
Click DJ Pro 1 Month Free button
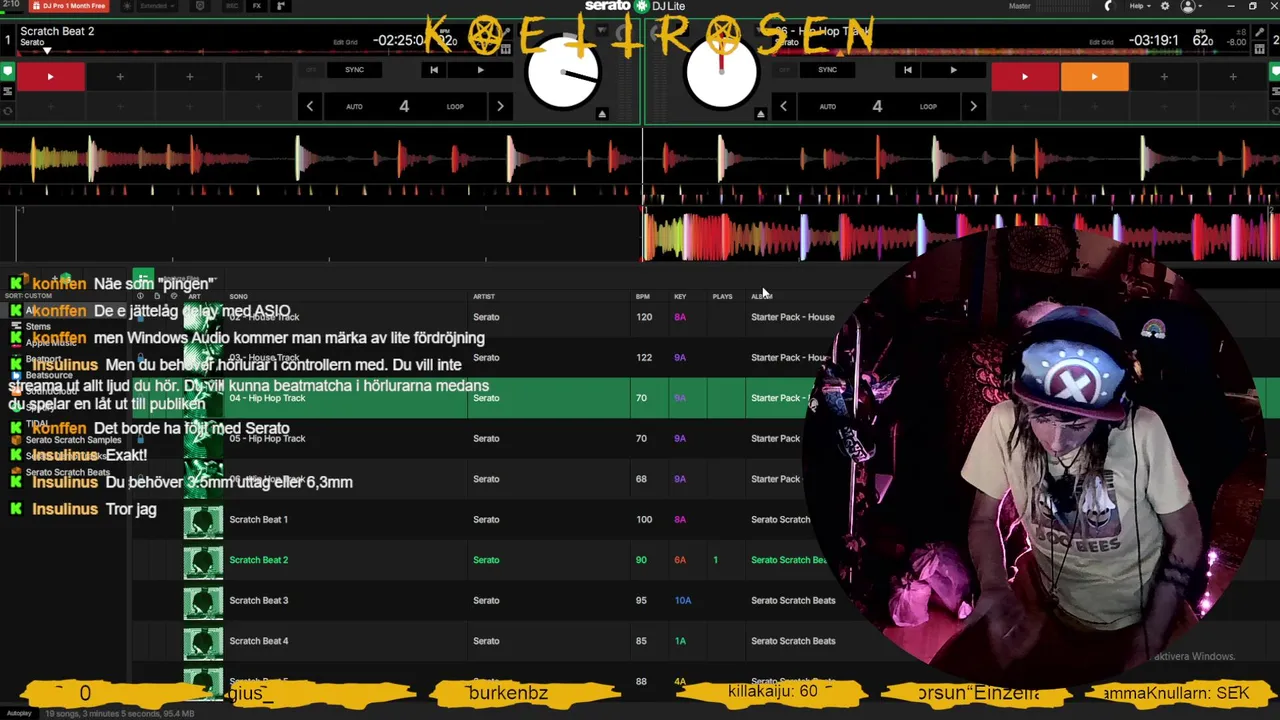click(x=69, y=6)
